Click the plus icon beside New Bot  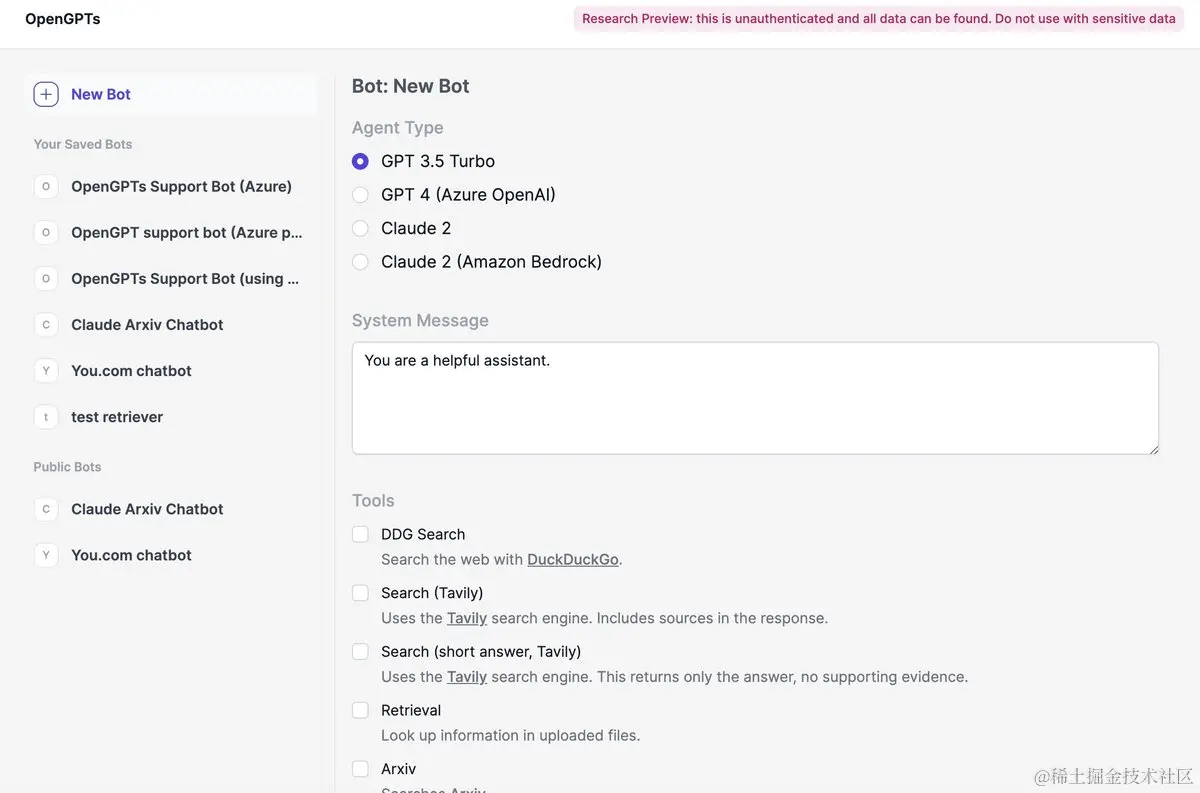46,94
